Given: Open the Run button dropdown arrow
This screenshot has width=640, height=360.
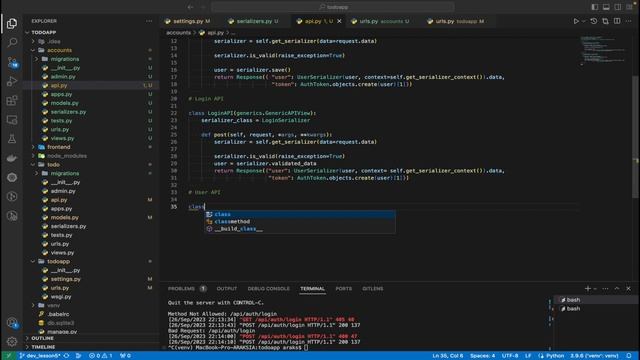Looking at the screenshot, I should [x=583, y=21].
